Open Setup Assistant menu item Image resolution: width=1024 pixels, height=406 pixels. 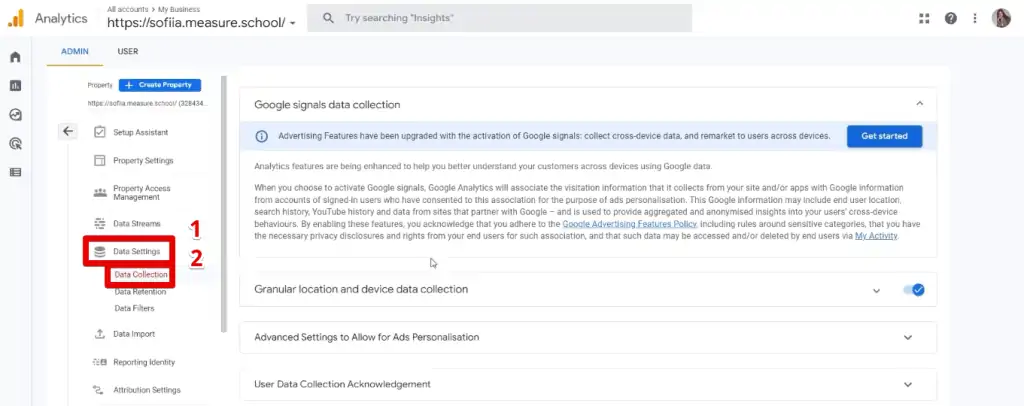[x=140, y=132]
